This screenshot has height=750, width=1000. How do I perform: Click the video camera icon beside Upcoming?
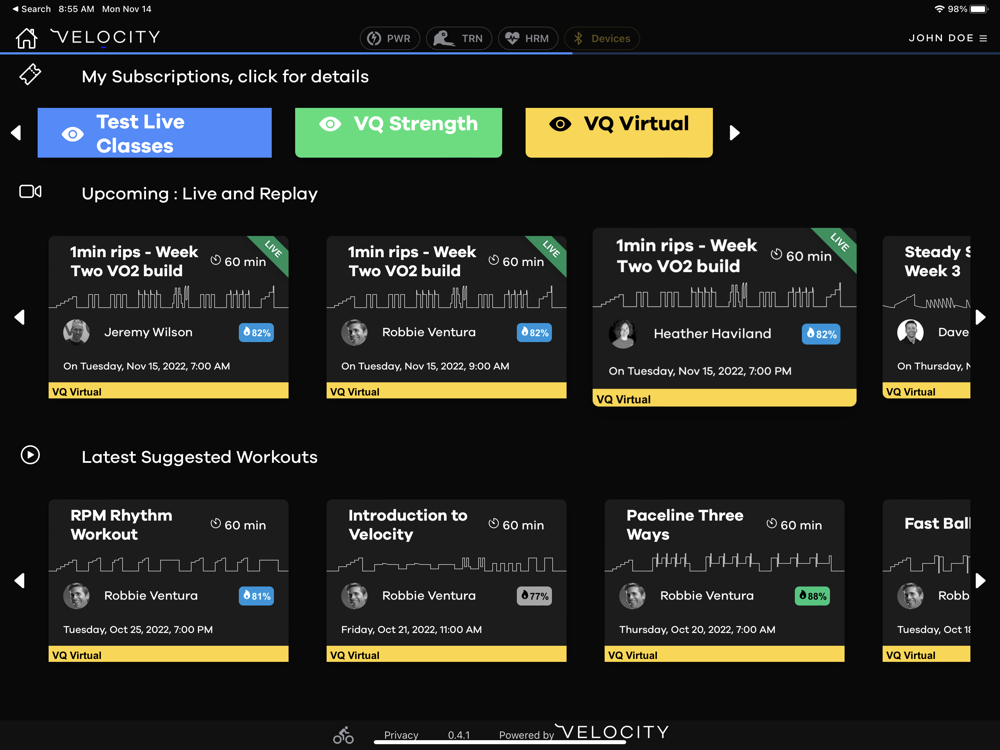pyautogui.click(x=30, y=191)
